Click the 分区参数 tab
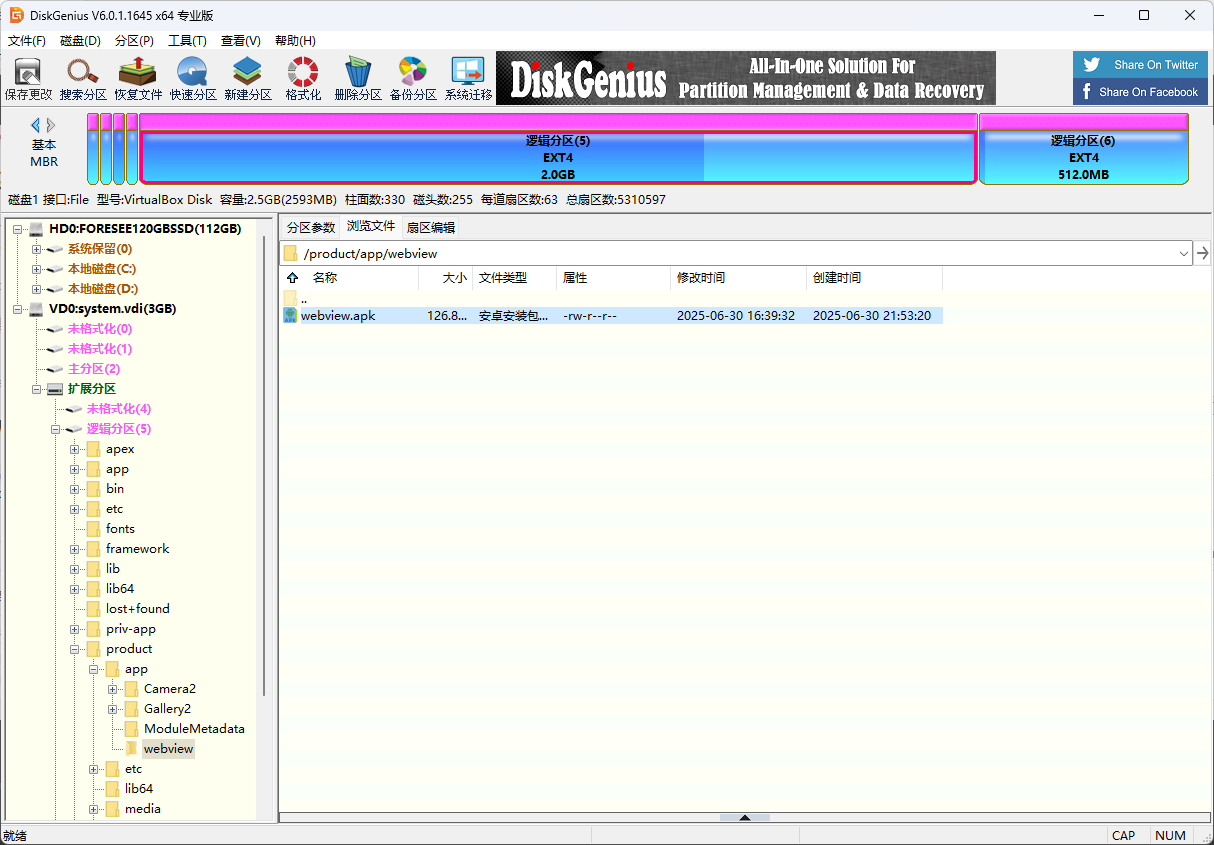 click(x=310, y=226)
